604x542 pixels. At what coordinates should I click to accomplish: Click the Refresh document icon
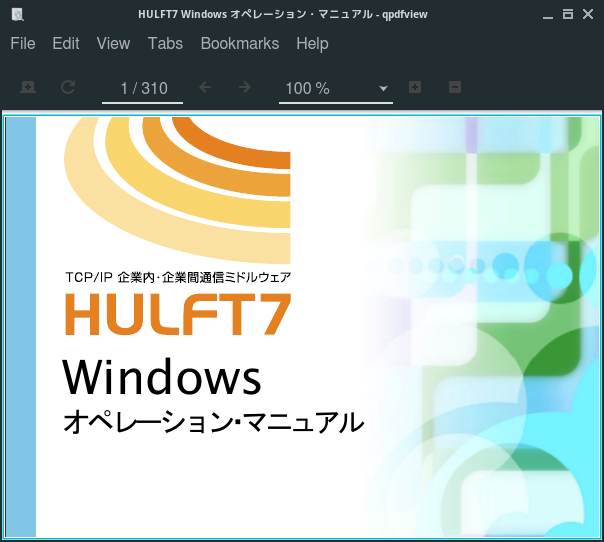pos(68,87)
